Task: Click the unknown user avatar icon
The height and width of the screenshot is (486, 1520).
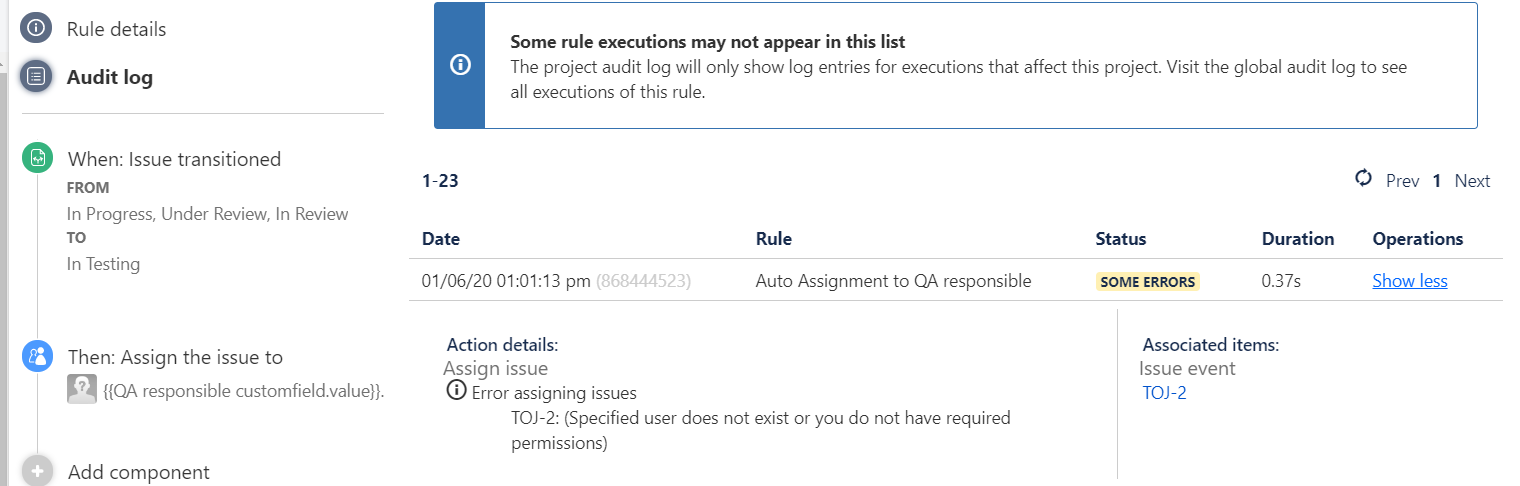Action: pos(82,390)
